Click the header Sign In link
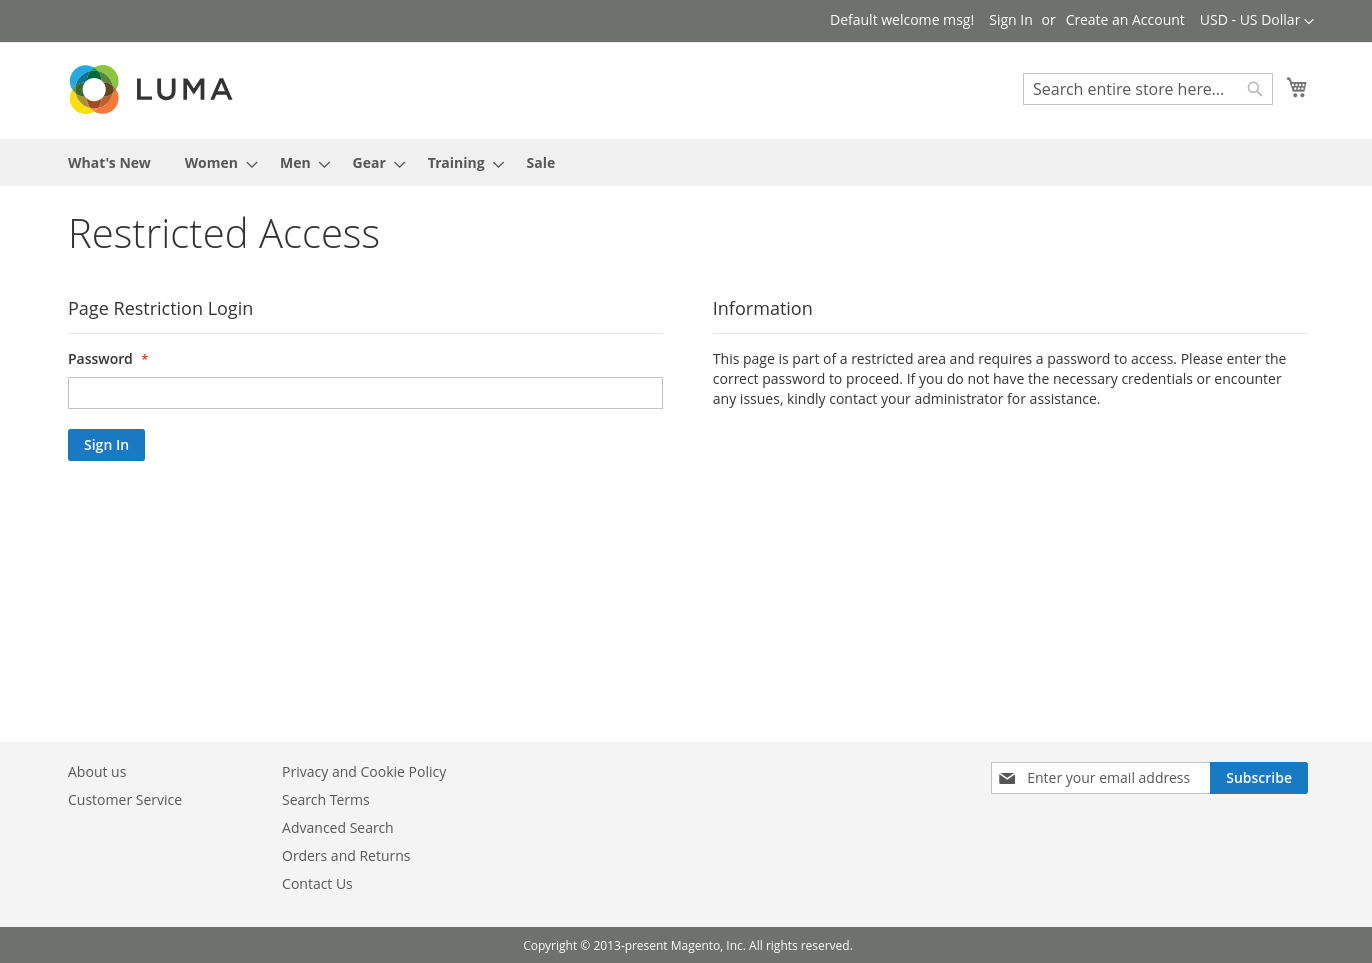Viewport: 1372px width, 963px height. point(1010,20)
